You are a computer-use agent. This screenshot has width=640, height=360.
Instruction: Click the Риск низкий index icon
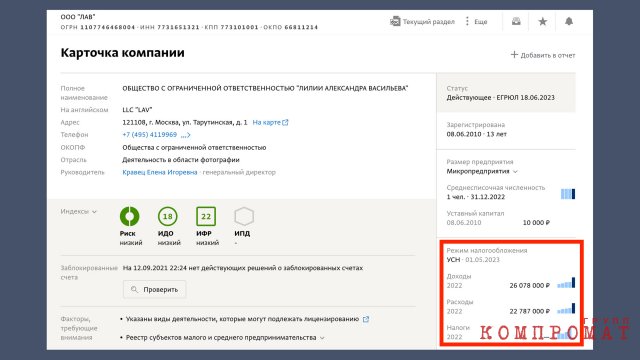coord(129,216)
